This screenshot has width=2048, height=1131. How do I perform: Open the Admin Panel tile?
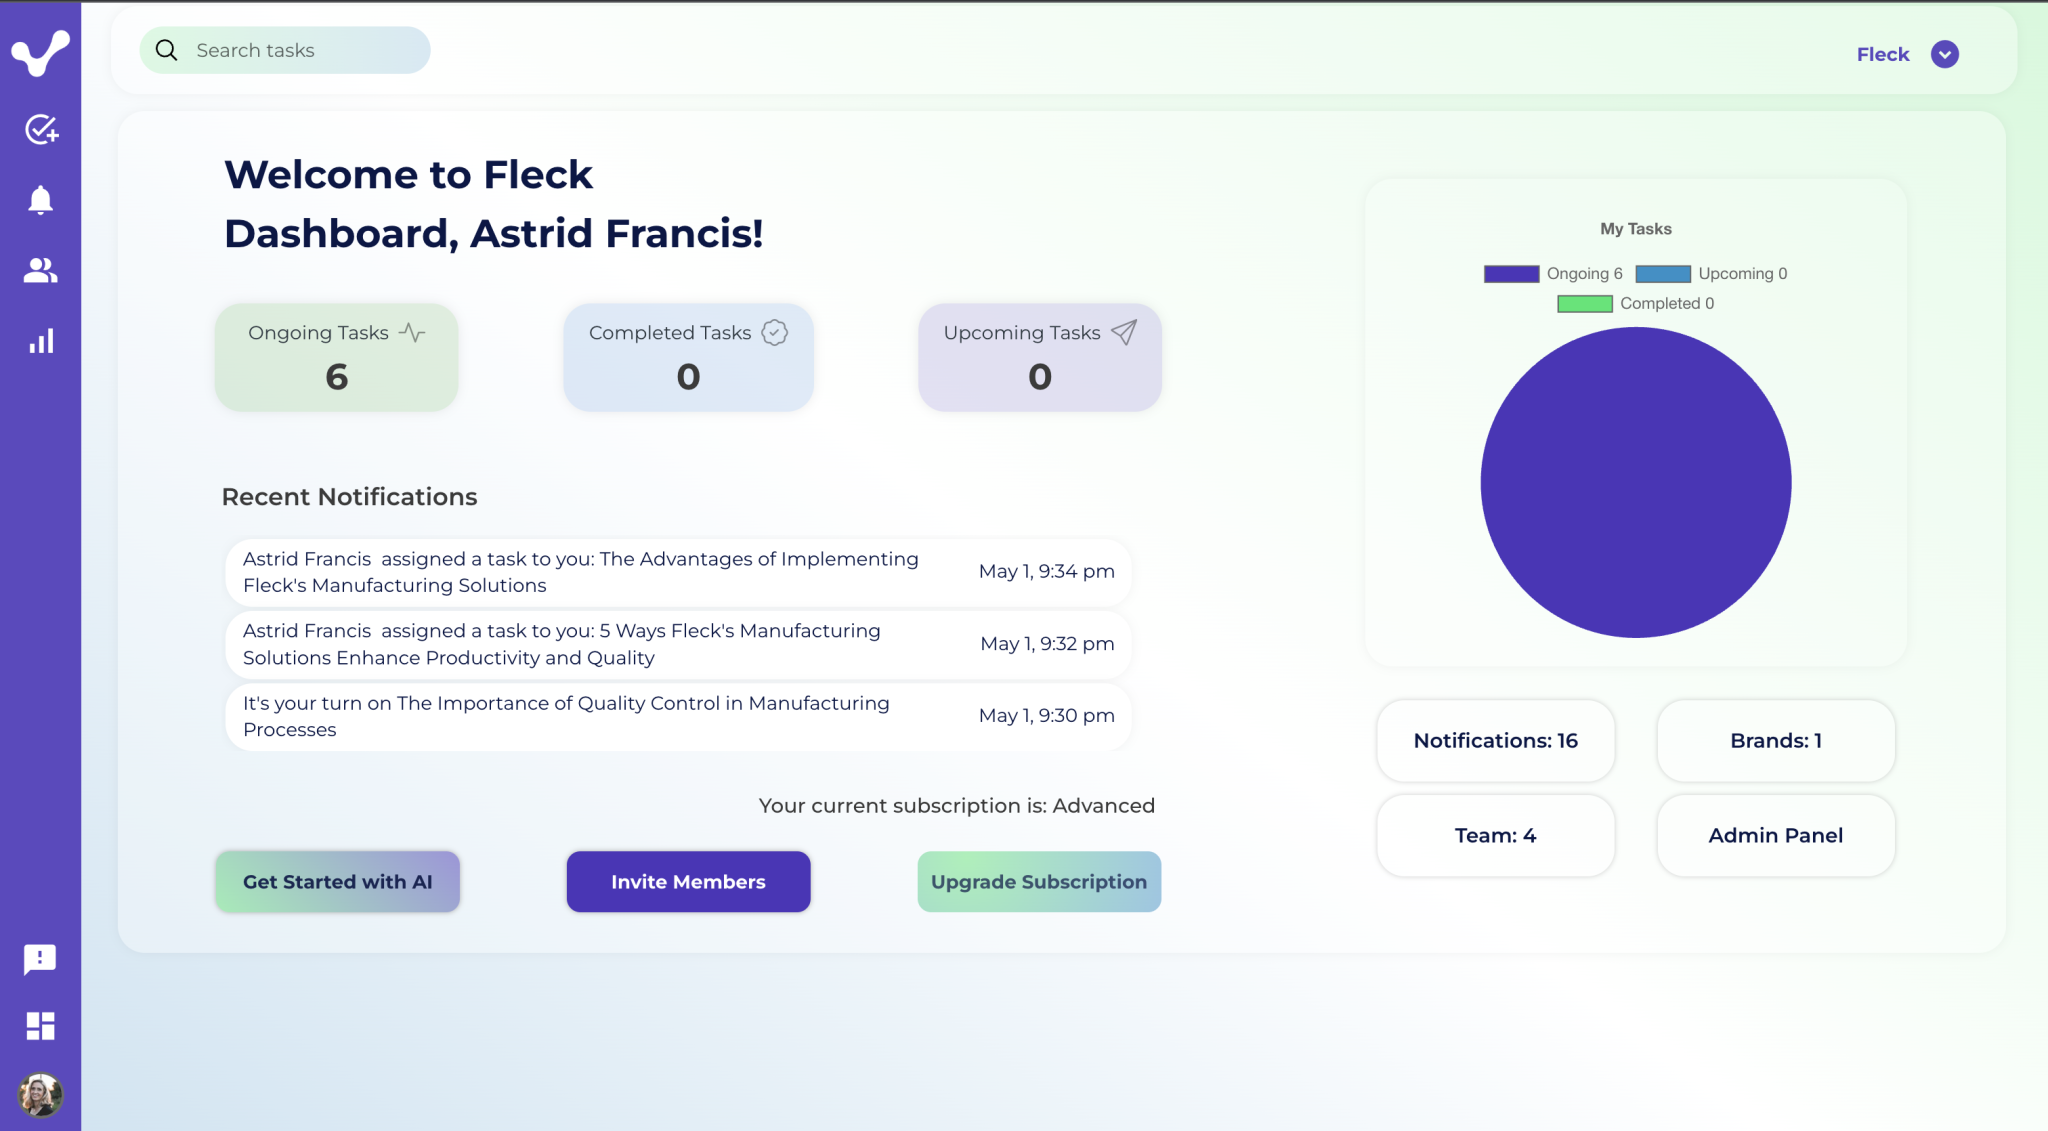[1775, 835]
